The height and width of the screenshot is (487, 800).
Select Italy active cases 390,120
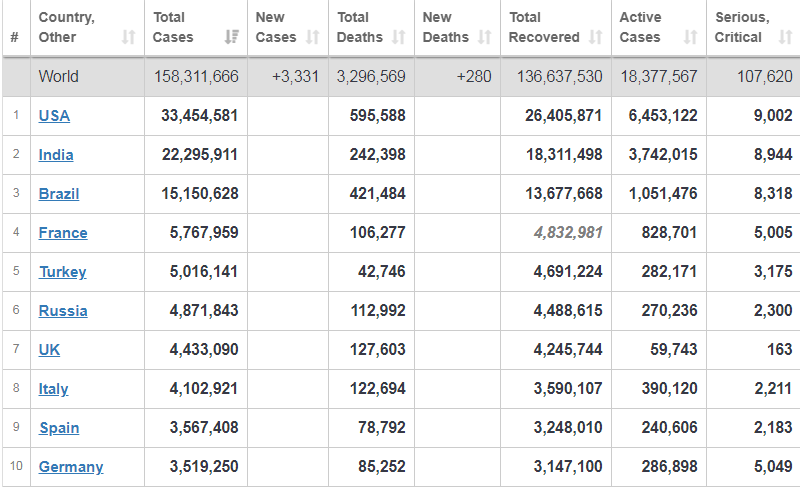[x=669, y=389]
